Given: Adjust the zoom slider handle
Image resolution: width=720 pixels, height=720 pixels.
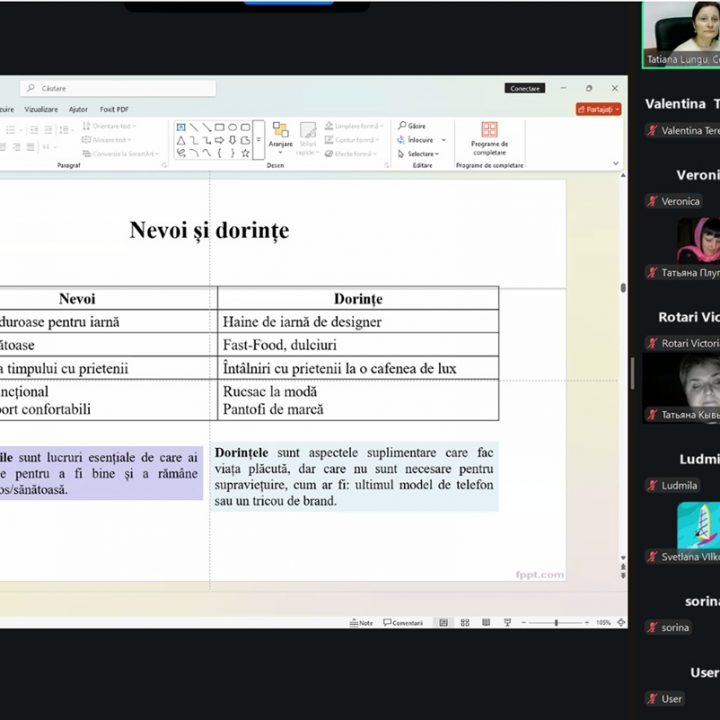Looking at the screenshot, I should (x=555, y=622).
